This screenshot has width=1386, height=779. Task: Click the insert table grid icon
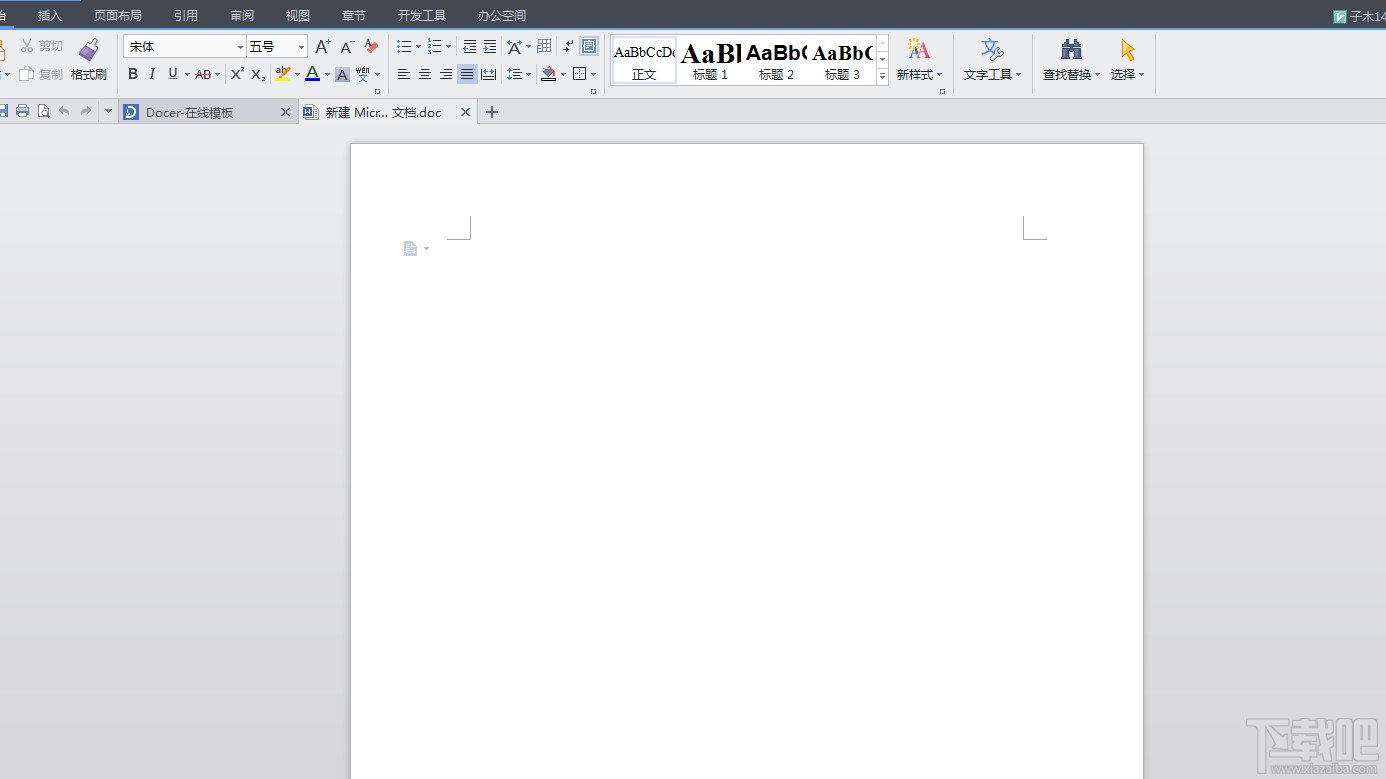tap(544, 46)
